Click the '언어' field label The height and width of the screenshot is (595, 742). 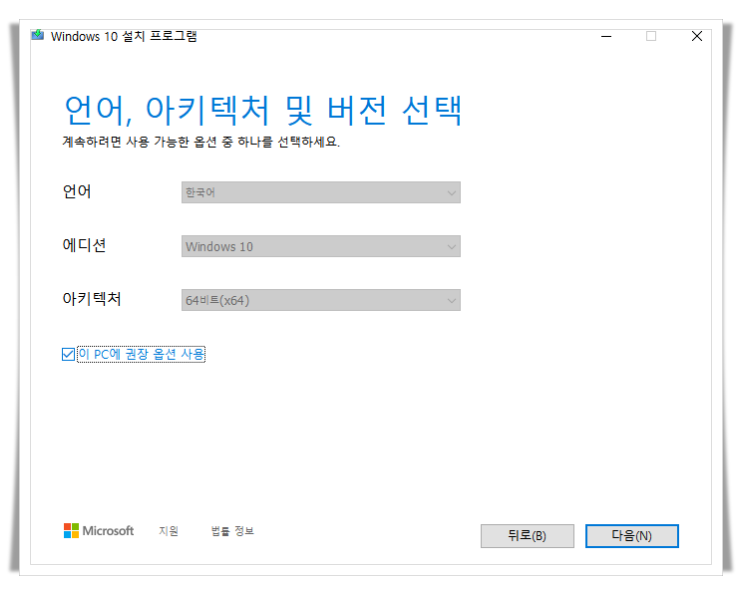[77, 192]
